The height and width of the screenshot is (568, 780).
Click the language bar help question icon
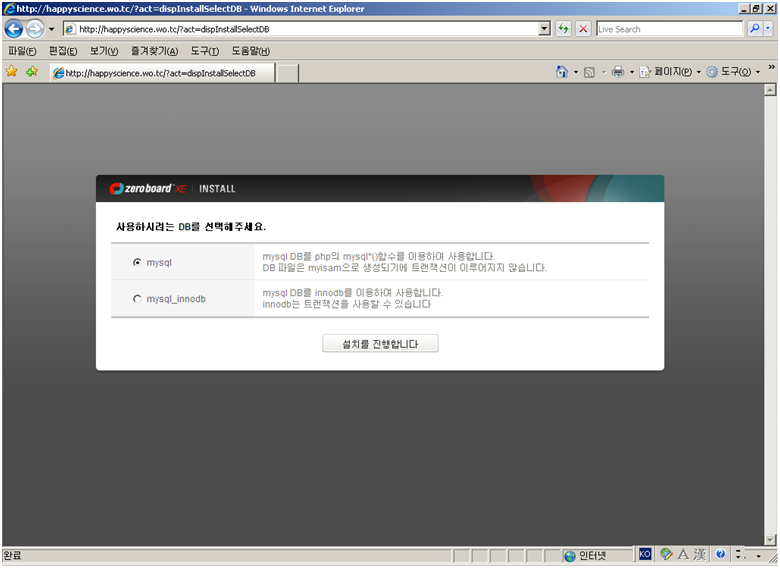pos(720,554)
